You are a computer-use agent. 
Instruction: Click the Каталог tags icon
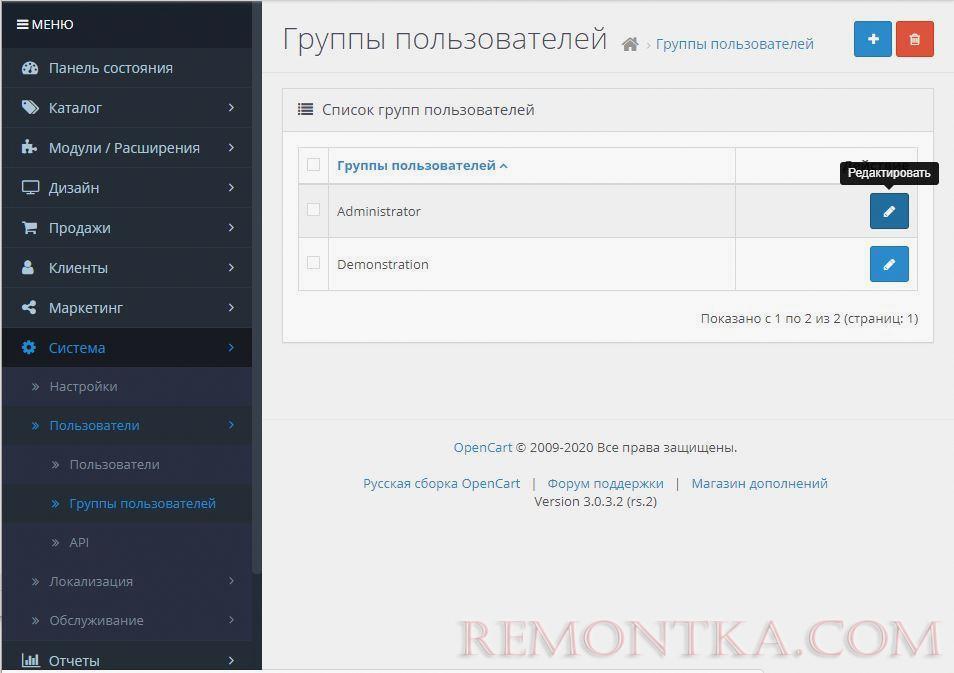coord(30,108)
